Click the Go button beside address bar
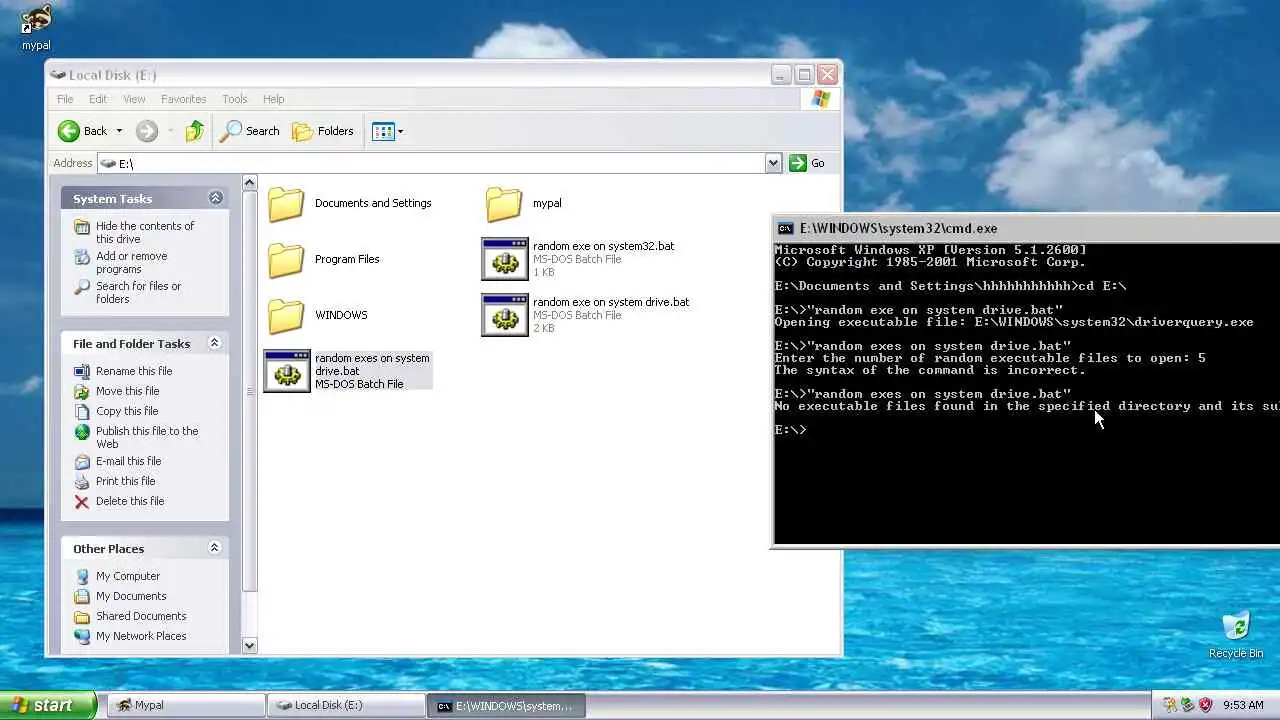The image size is (1280, 720). 807,163
